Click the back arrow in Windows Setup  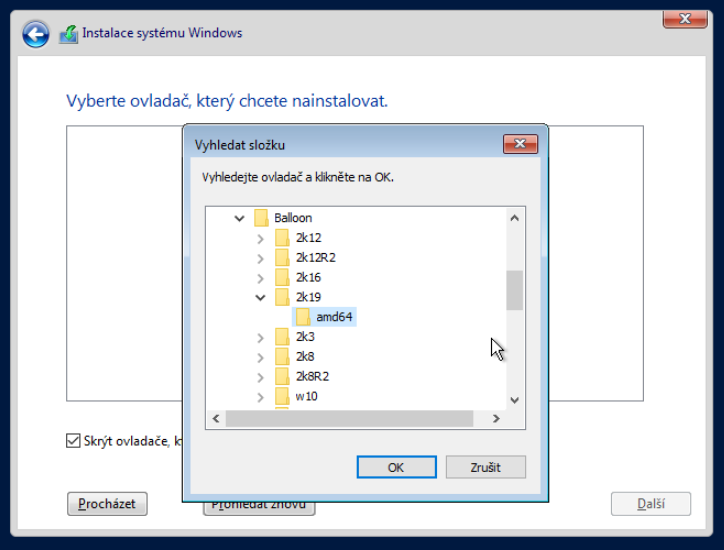(x=36, y=34)
